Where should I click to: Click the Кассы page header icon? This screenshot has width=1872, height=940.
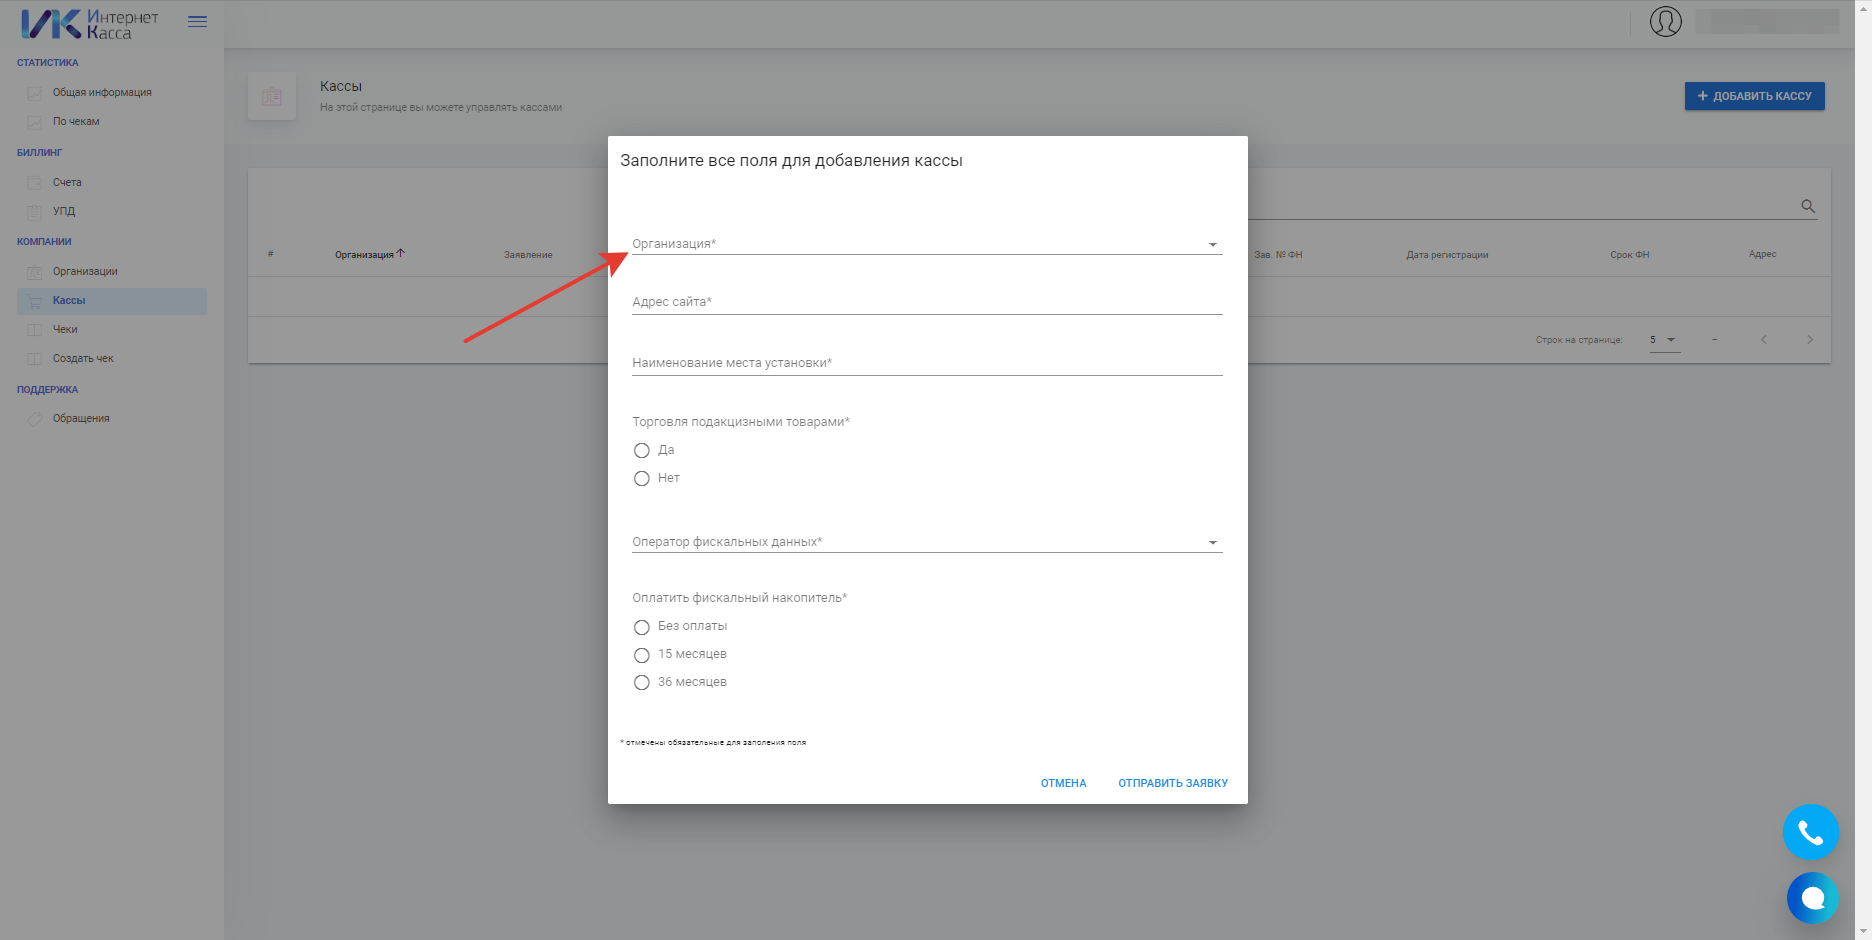coord(272,96)
